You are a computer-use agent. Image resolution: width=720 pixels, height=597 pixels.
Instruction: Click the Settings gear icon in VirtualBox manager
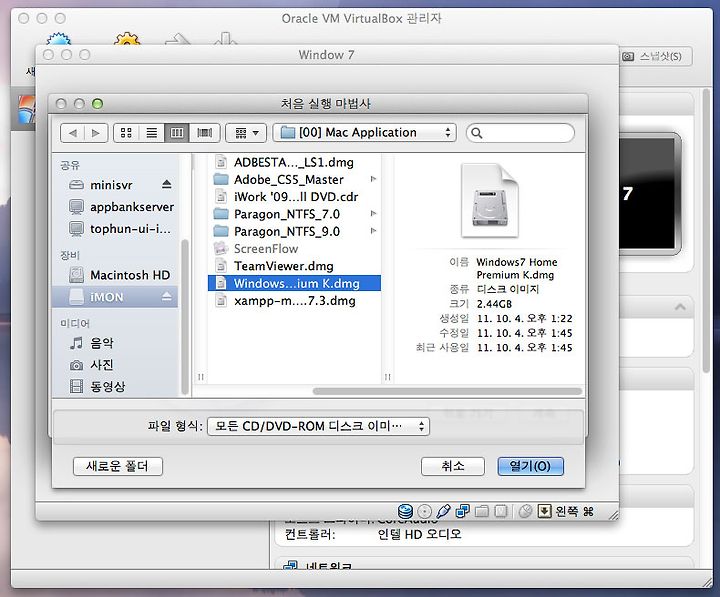[x=127, y=39]
